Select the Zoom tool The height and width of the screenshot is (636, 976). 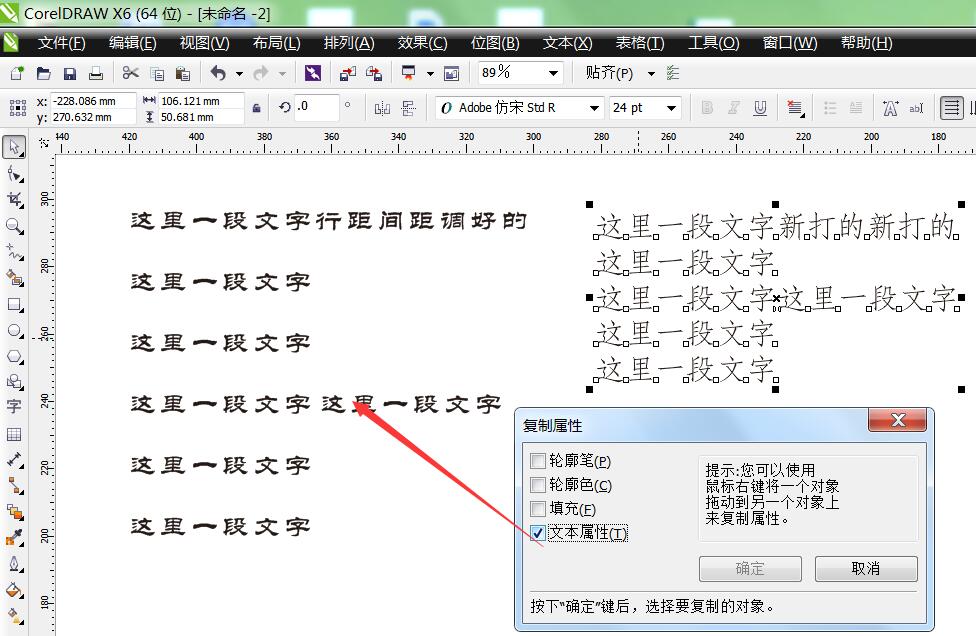point(14,226)
